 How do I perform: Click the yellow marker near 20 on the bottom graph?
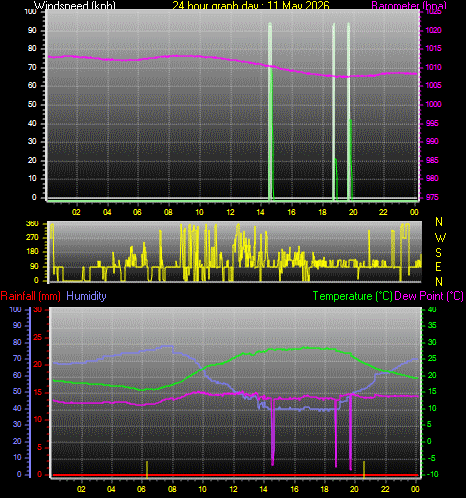(364, 469)
